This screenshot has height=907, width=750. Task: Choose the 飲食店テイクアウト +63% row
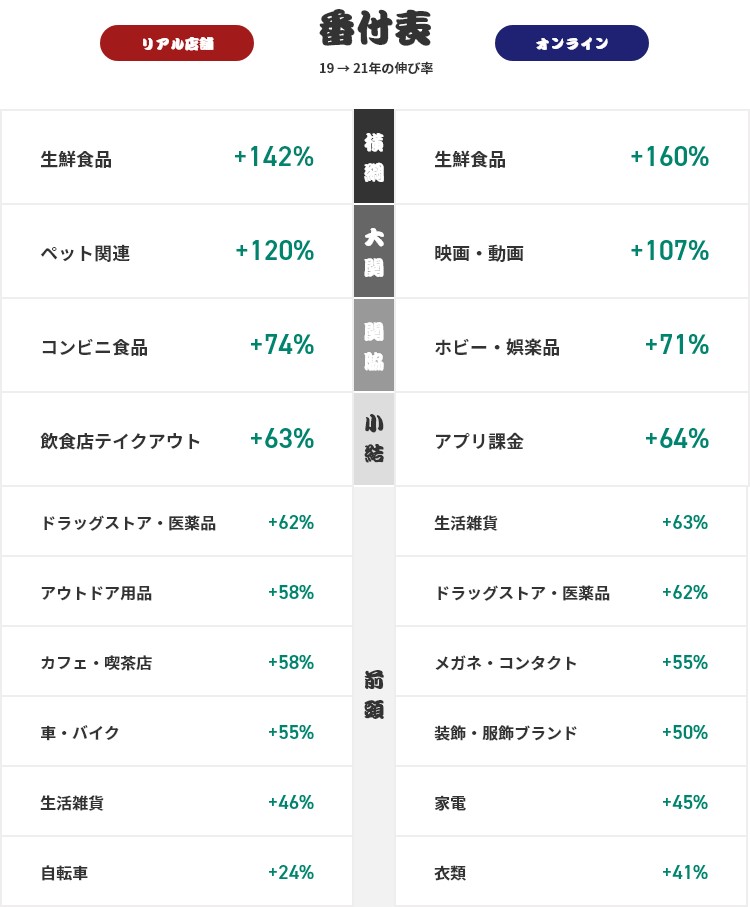point(177,439)
